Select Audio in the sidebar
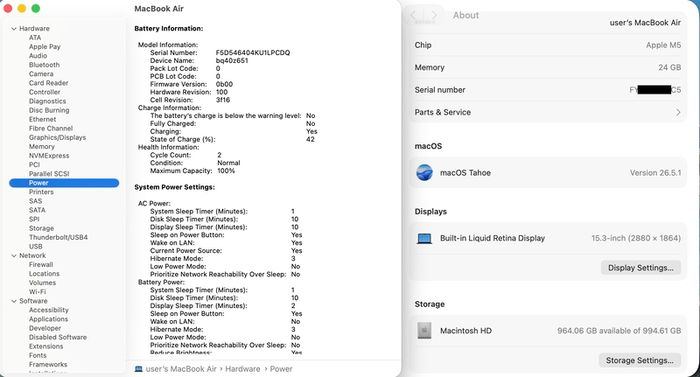Viewport: 700px width, 377px height. pos(38,56)
